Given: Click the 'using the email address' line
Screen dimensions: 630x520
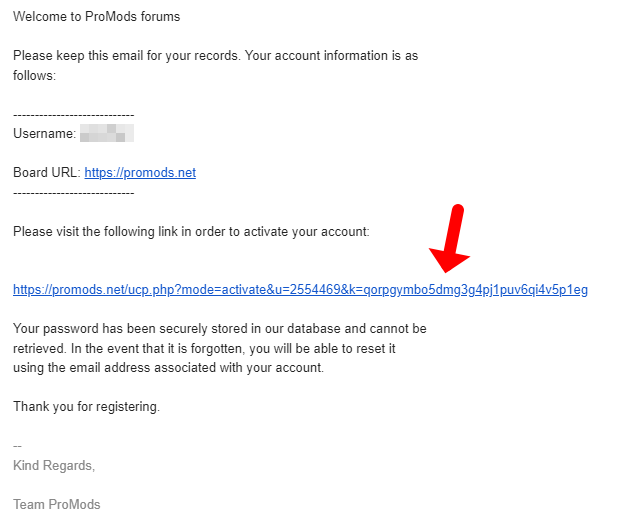Looking at the screenshot, I should (168, 367).
